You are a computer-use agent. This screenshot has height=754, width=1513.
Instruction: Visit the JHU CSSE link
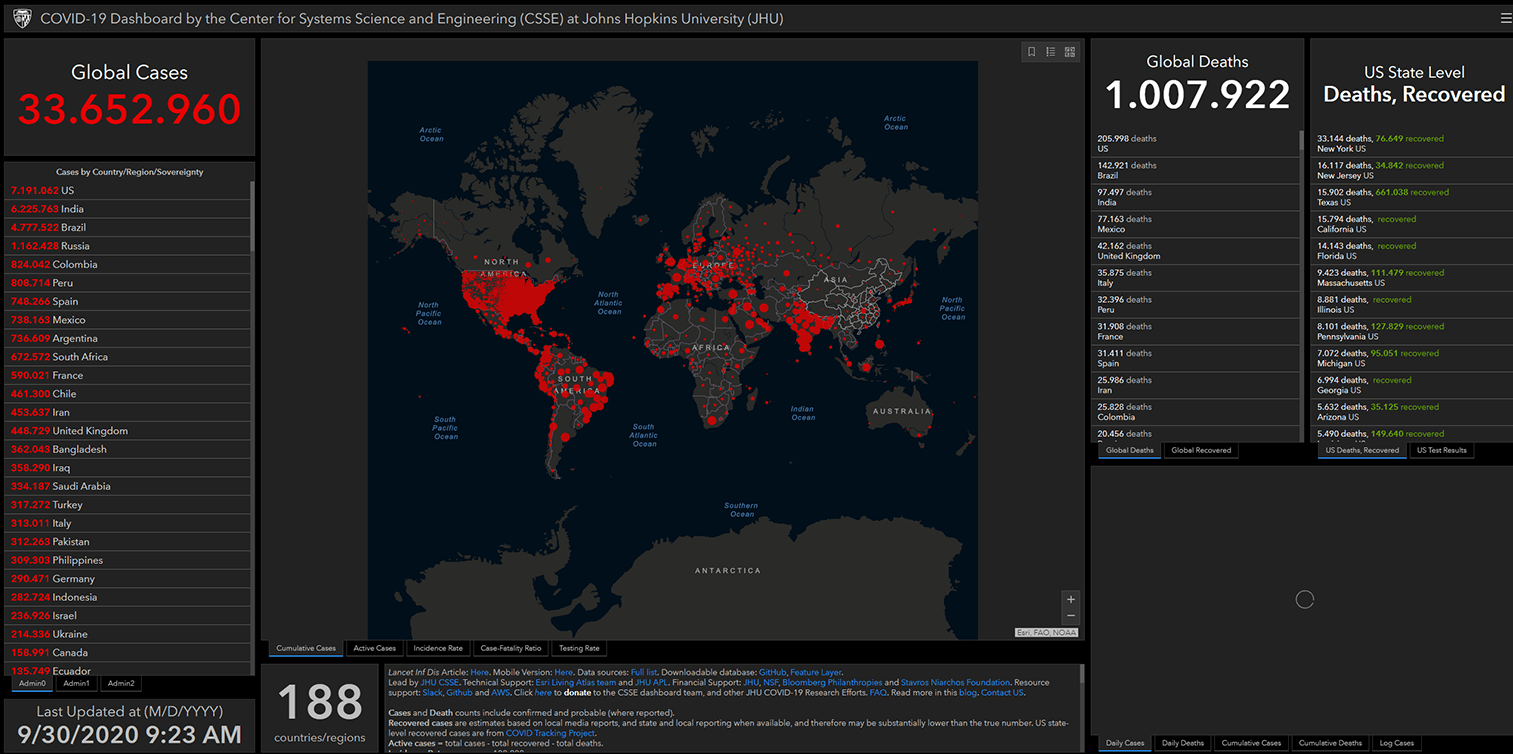(440, 682)
